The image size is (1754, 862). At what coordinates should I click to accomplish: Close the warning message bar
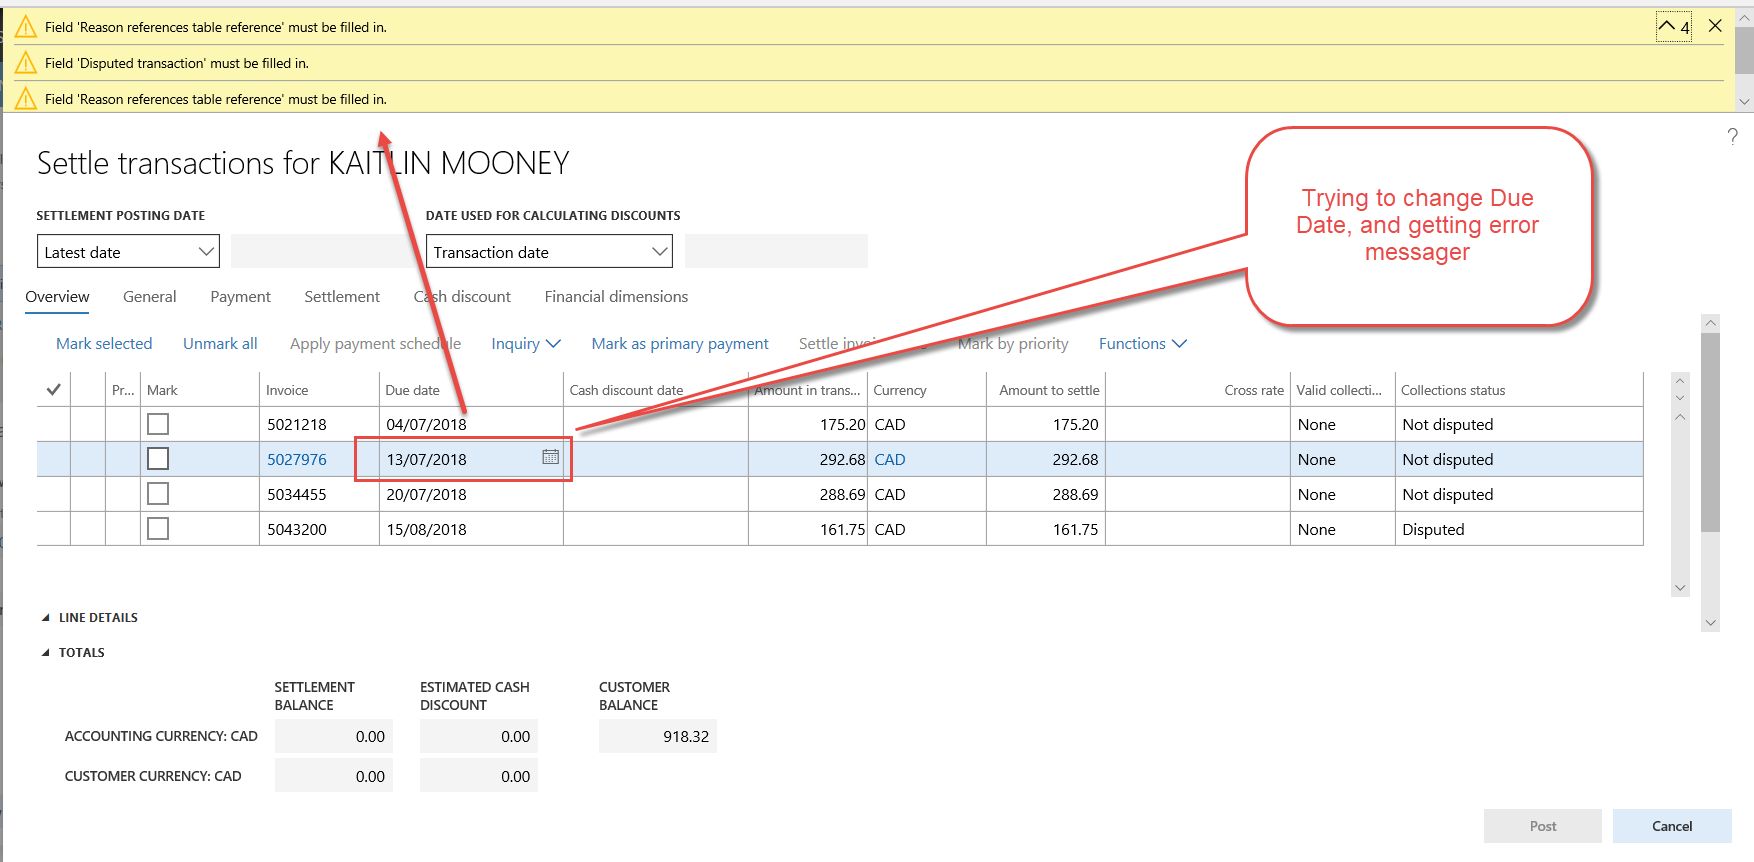coord(1715,26)
